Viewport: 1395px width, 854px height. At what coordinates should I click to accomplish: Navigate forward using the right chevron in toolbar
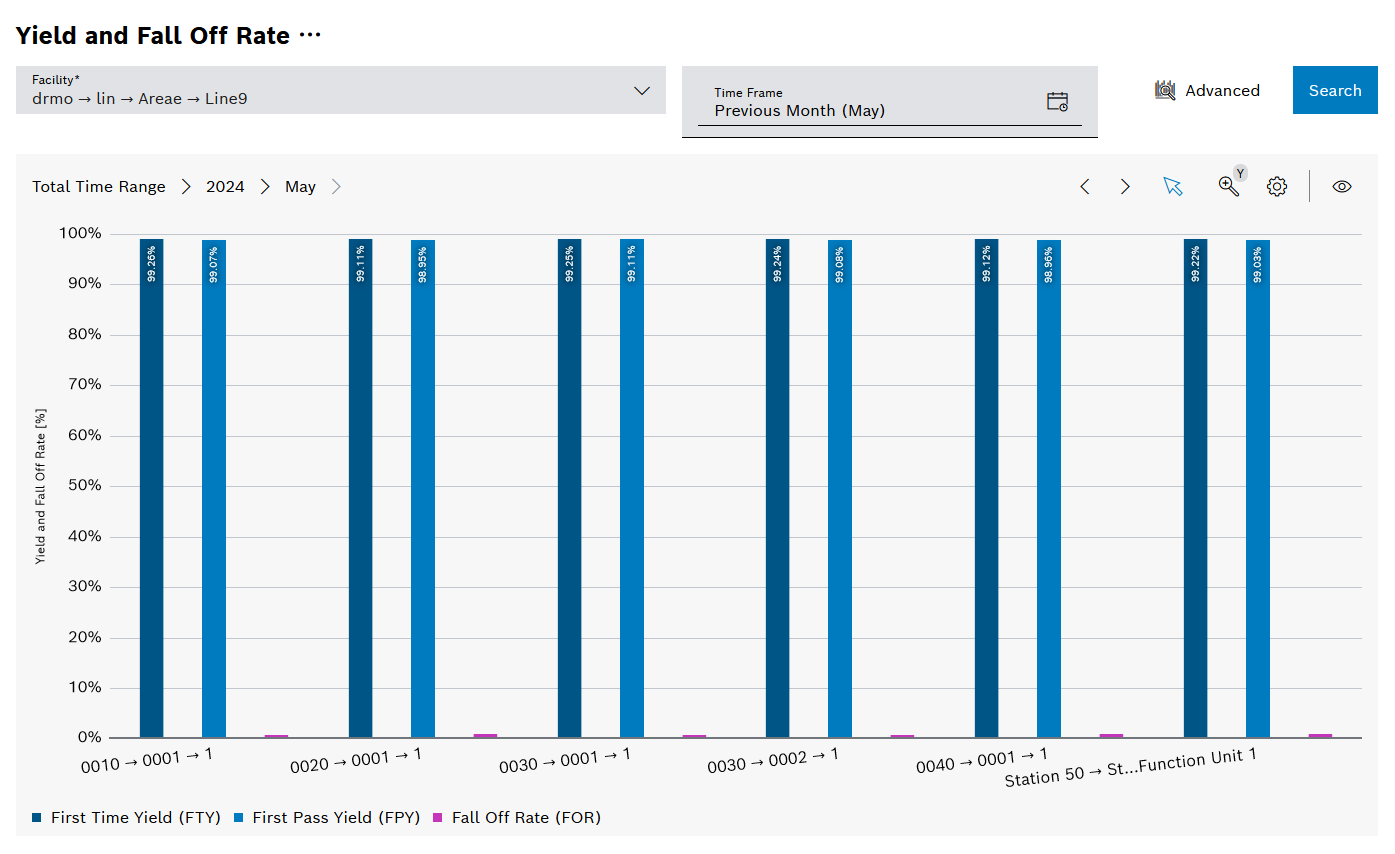(1126, 186)
